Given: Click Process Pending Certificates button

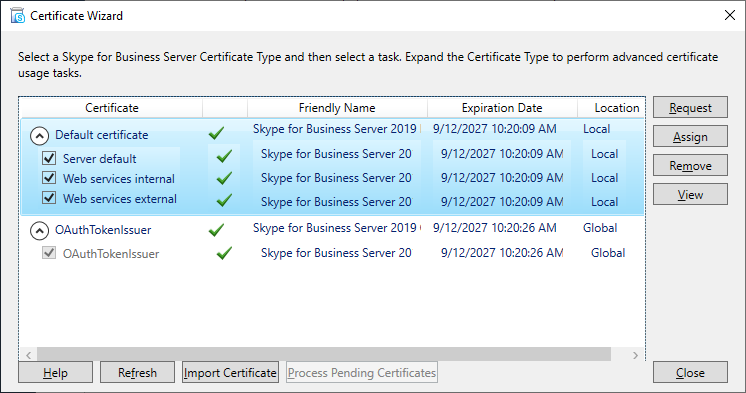Looking at the screenshot, I should (362, 373).
